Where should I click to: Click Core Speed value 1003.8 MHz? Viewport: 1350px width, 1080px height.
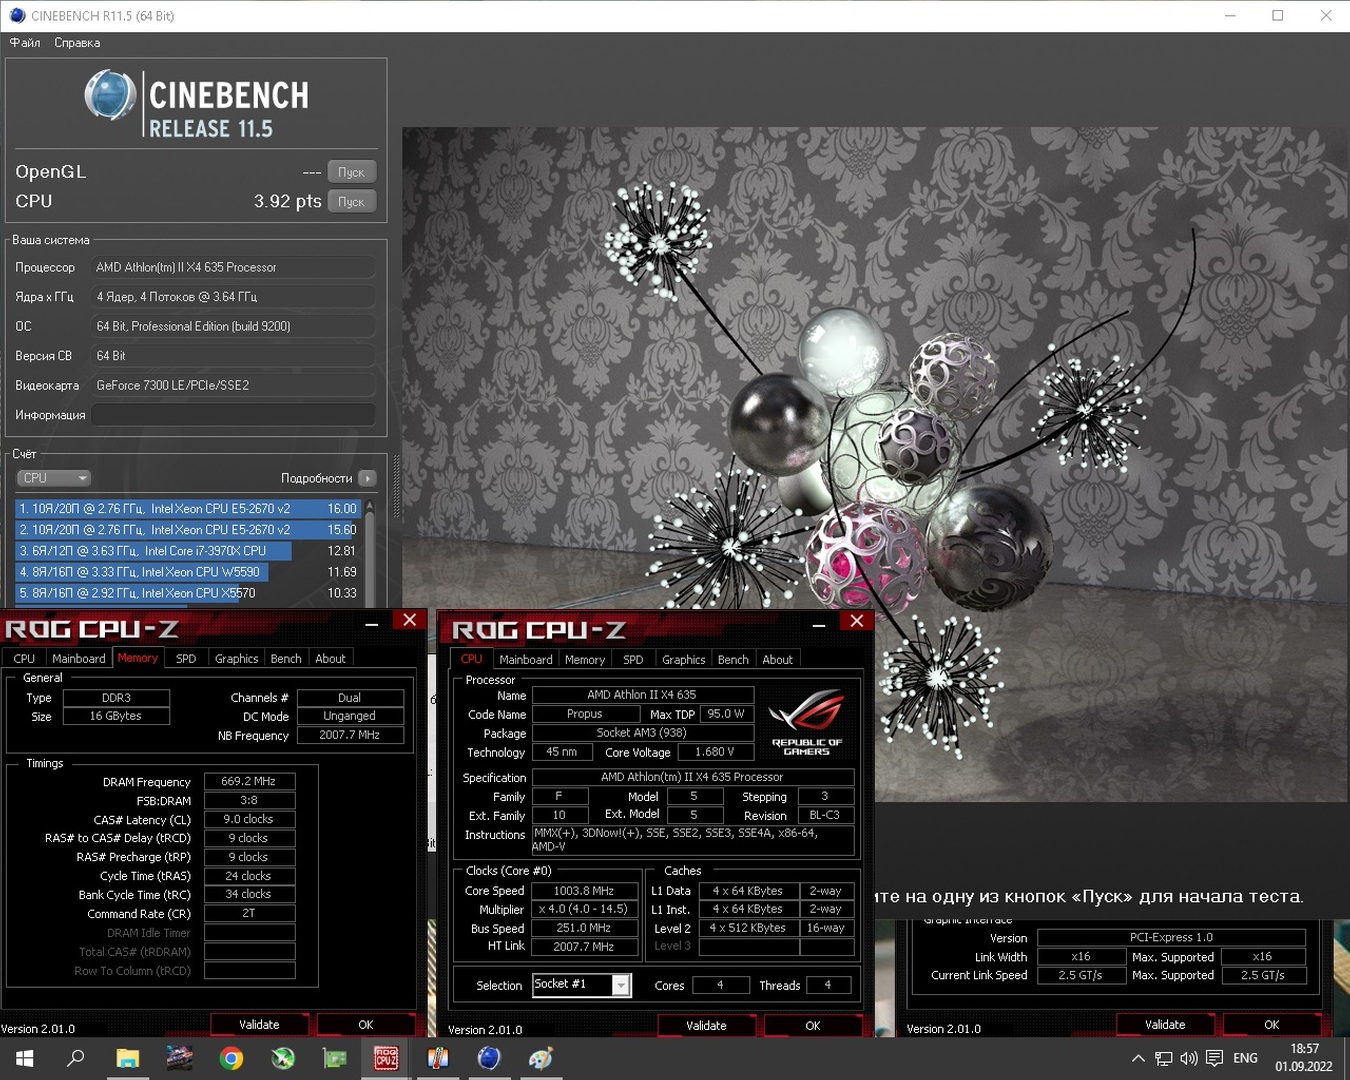[x=583, y=891]
